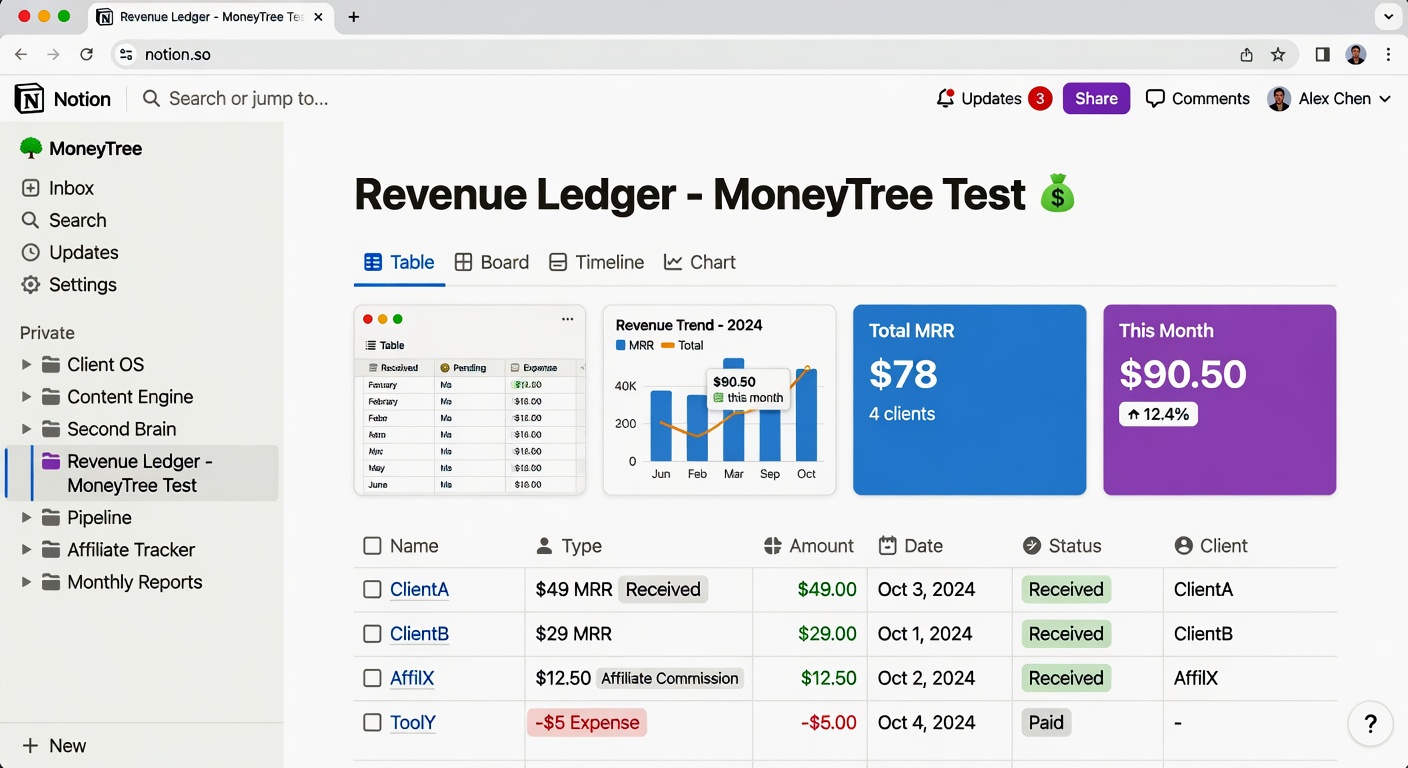Open a new browser tab with plus
This screenshot has height=768, width=1408.
coord(354,17)
